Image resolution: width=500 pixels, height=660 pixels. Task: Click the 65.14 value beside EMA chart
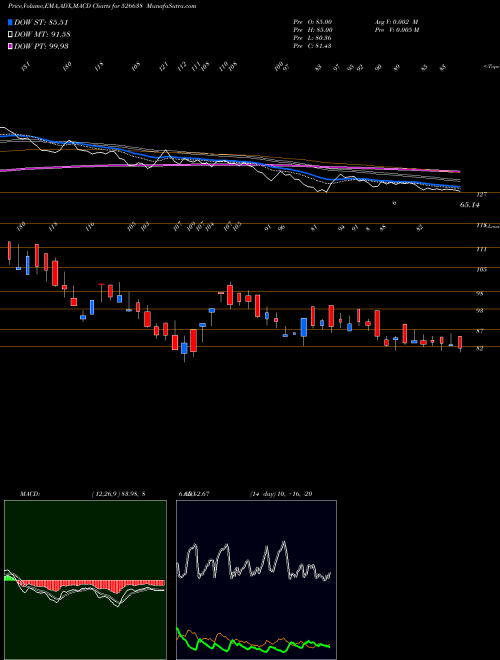pyautogui.click(x=470, y=205)
